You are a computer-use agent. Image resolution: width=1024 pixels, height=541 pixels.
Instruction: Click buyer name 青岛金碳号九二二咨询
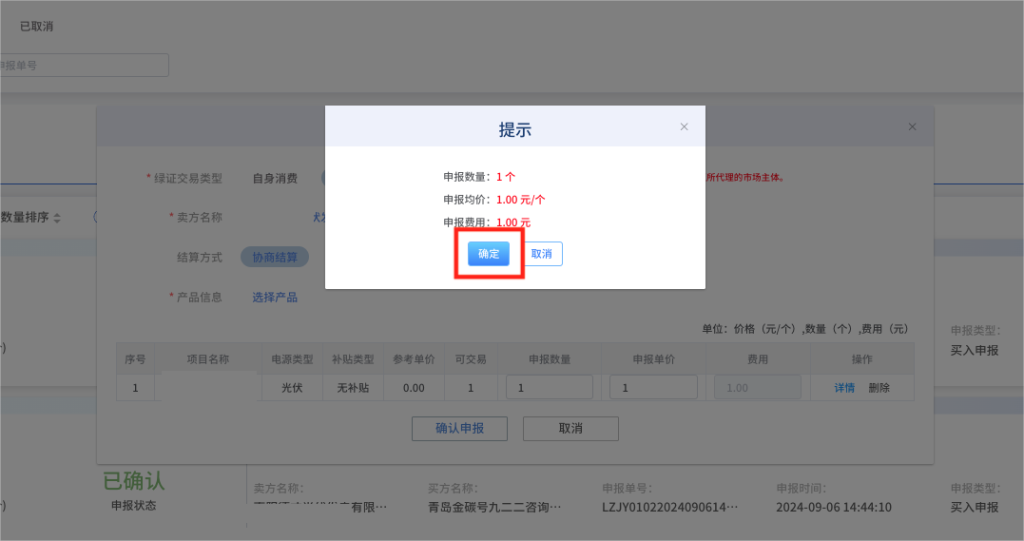[x=494, y=507]
